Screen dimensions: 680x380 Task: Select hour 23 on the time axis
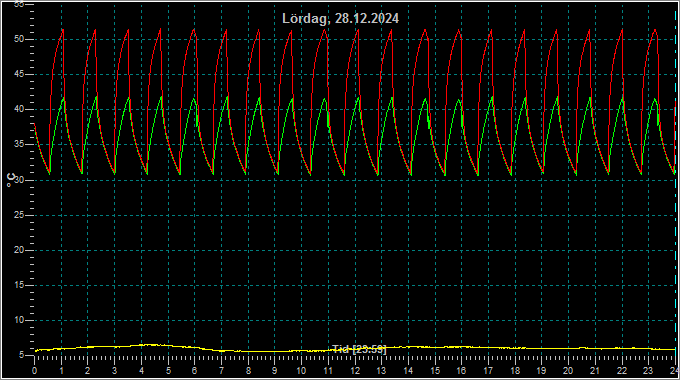coord(648,371)
